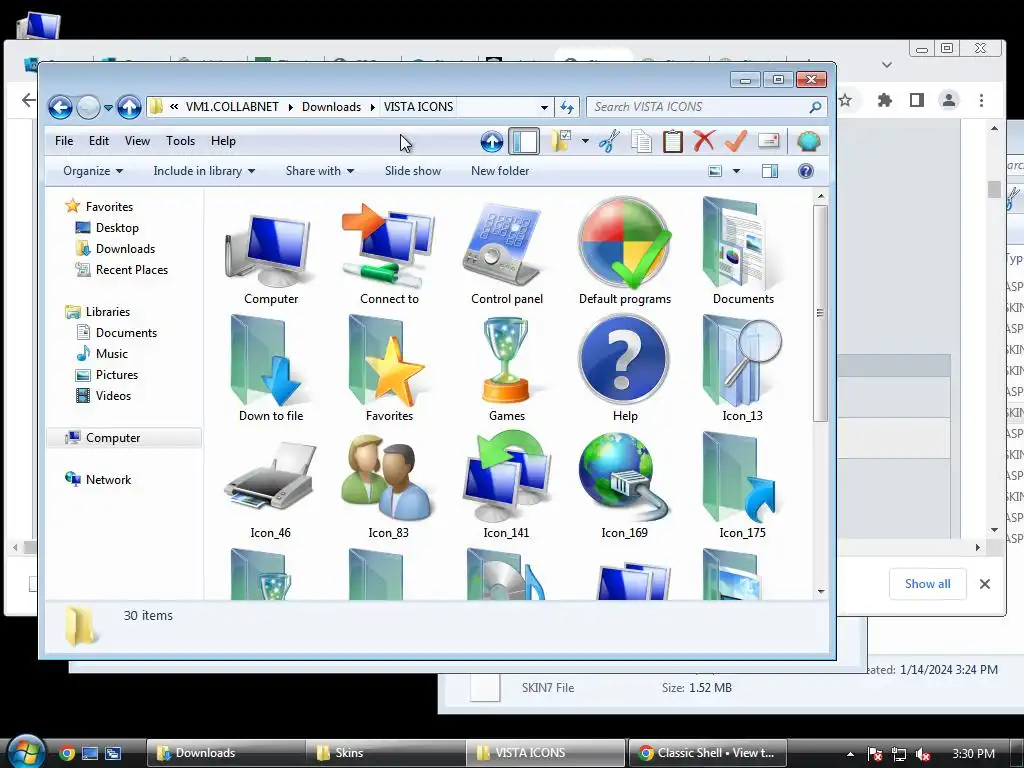The height and width of the screenshot is (768, 1024).
Task: Select the Connect to icon file
Action: click(389, 252)
